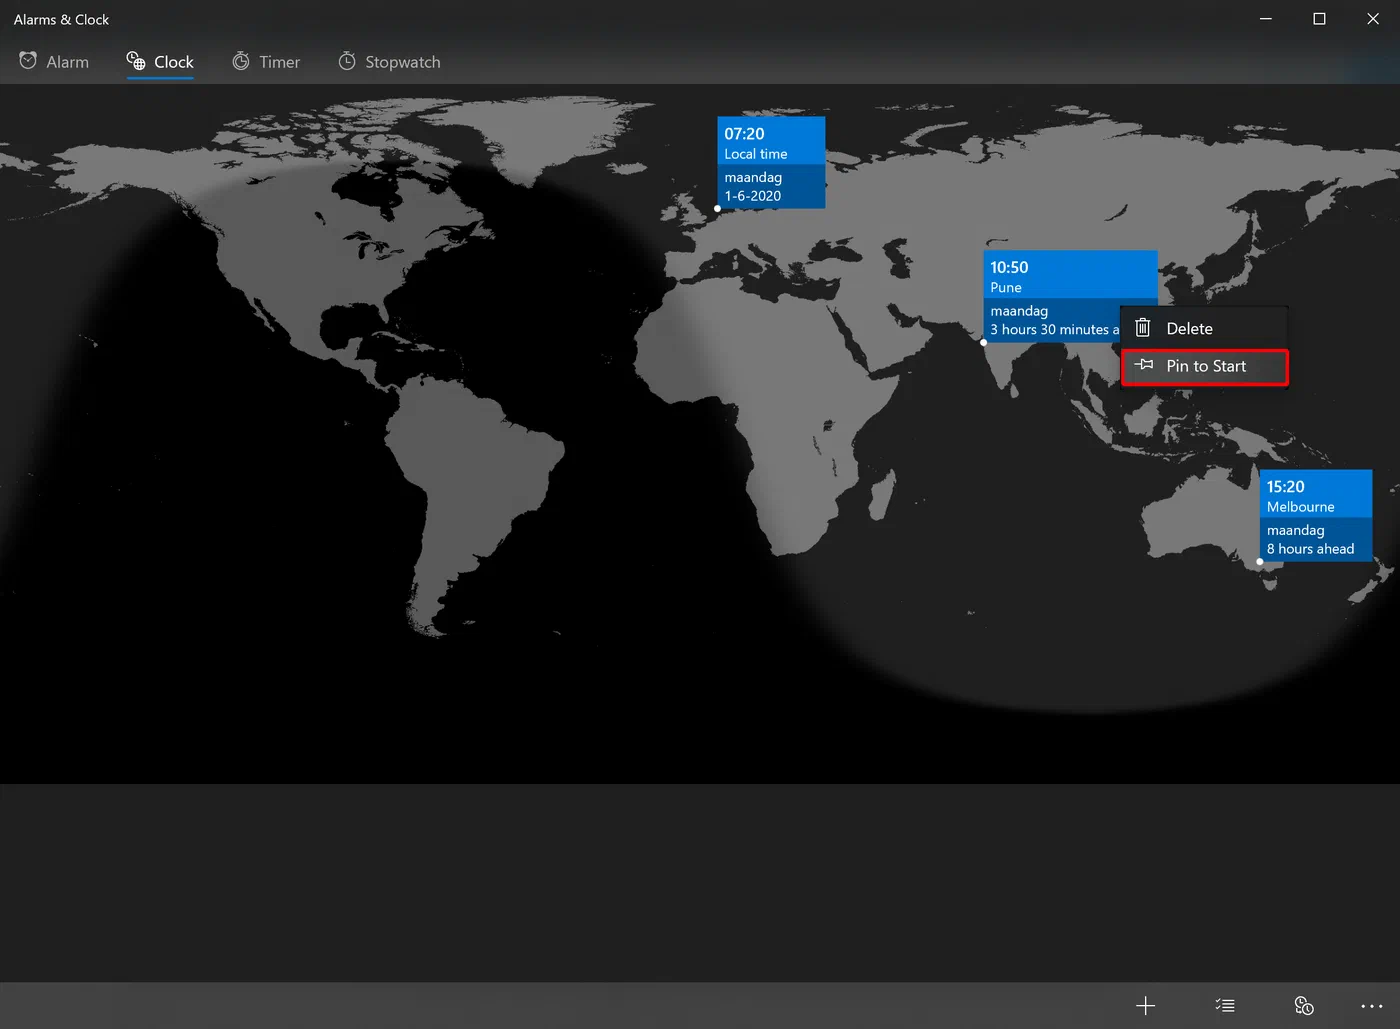Open the more options ellipsis
1400x1029 pixels.
click(x=1372, y=1006)
